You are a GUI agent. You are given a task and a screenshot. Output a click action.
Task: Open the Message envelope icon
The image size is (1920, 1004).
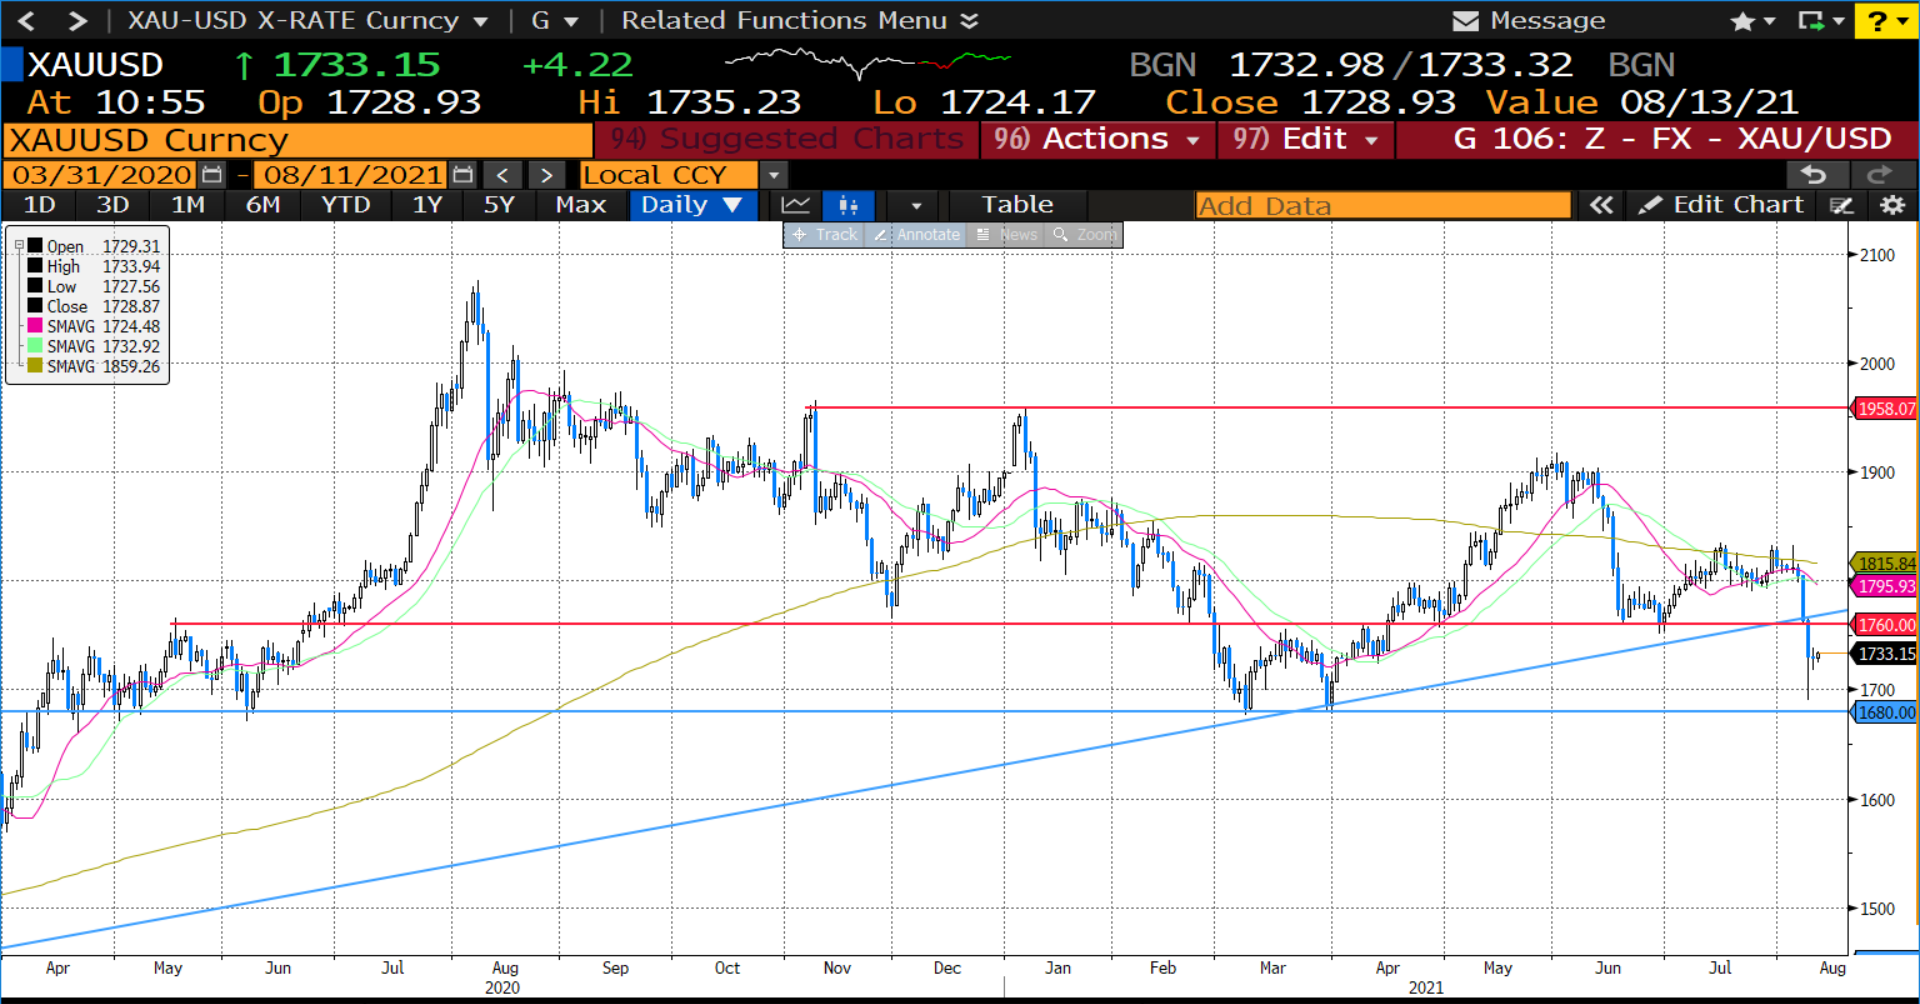(x=1465, y=21)
